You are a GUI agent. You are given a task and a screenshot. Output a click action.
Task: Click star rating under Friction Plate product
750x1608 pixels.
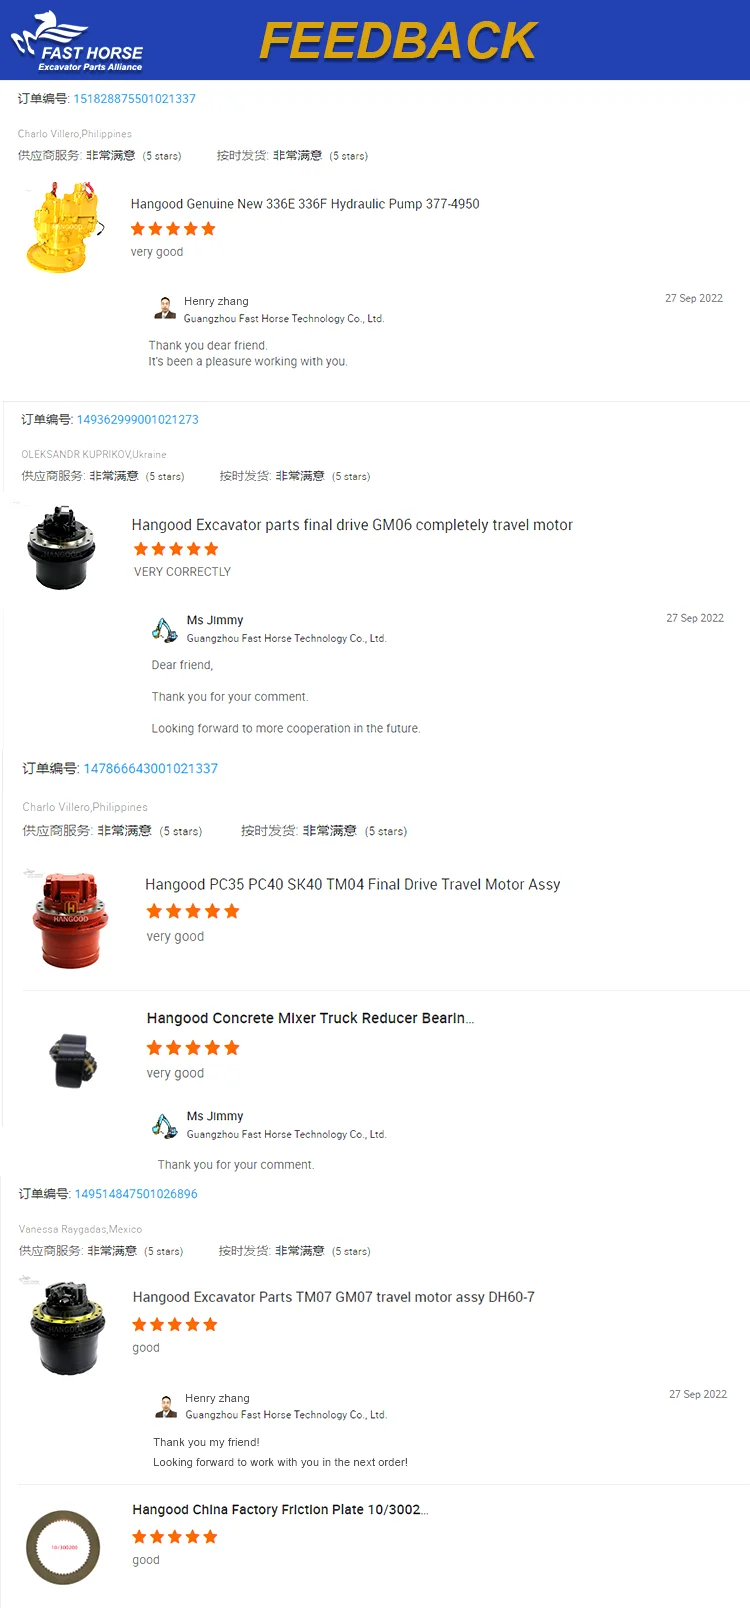pos(175,1537)
